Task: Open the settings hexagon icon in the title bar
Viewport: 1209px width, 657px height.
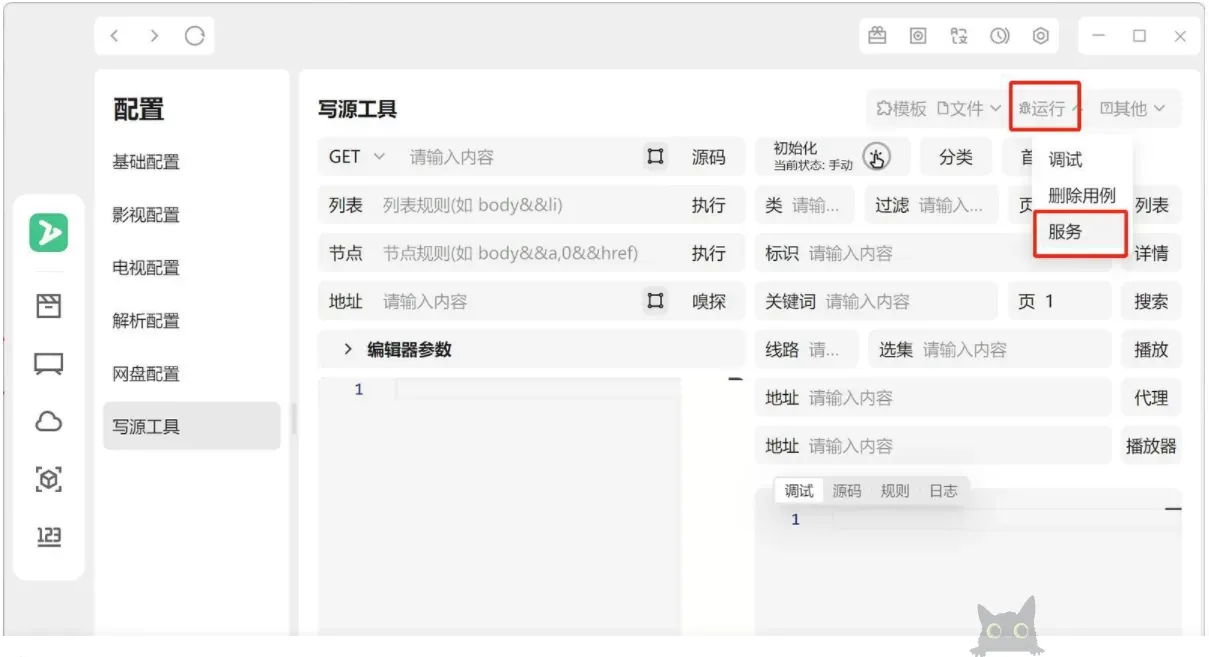Action: (1040, 36)
